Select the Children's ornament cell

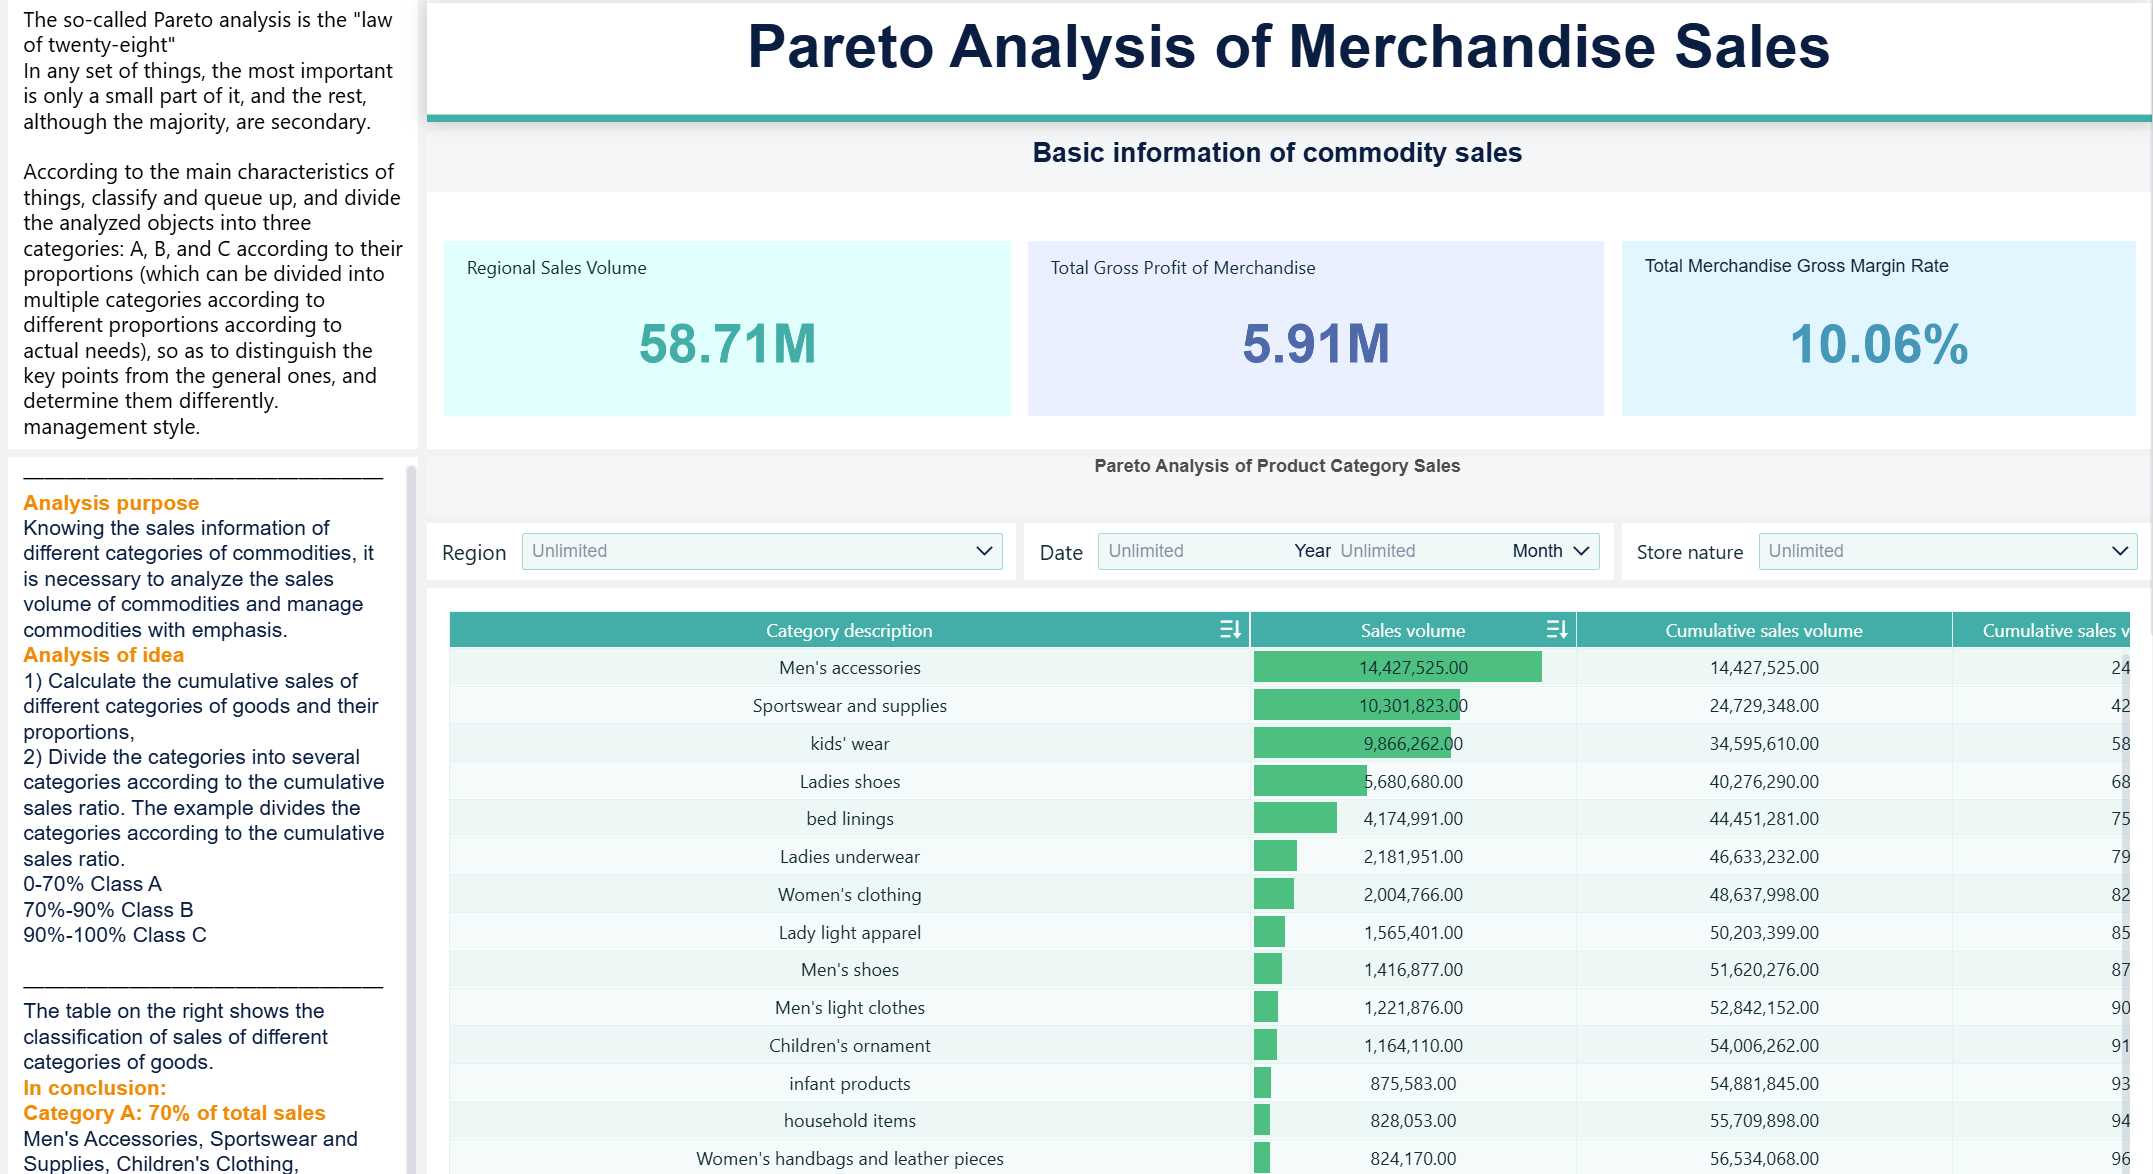coord(849,1045)
